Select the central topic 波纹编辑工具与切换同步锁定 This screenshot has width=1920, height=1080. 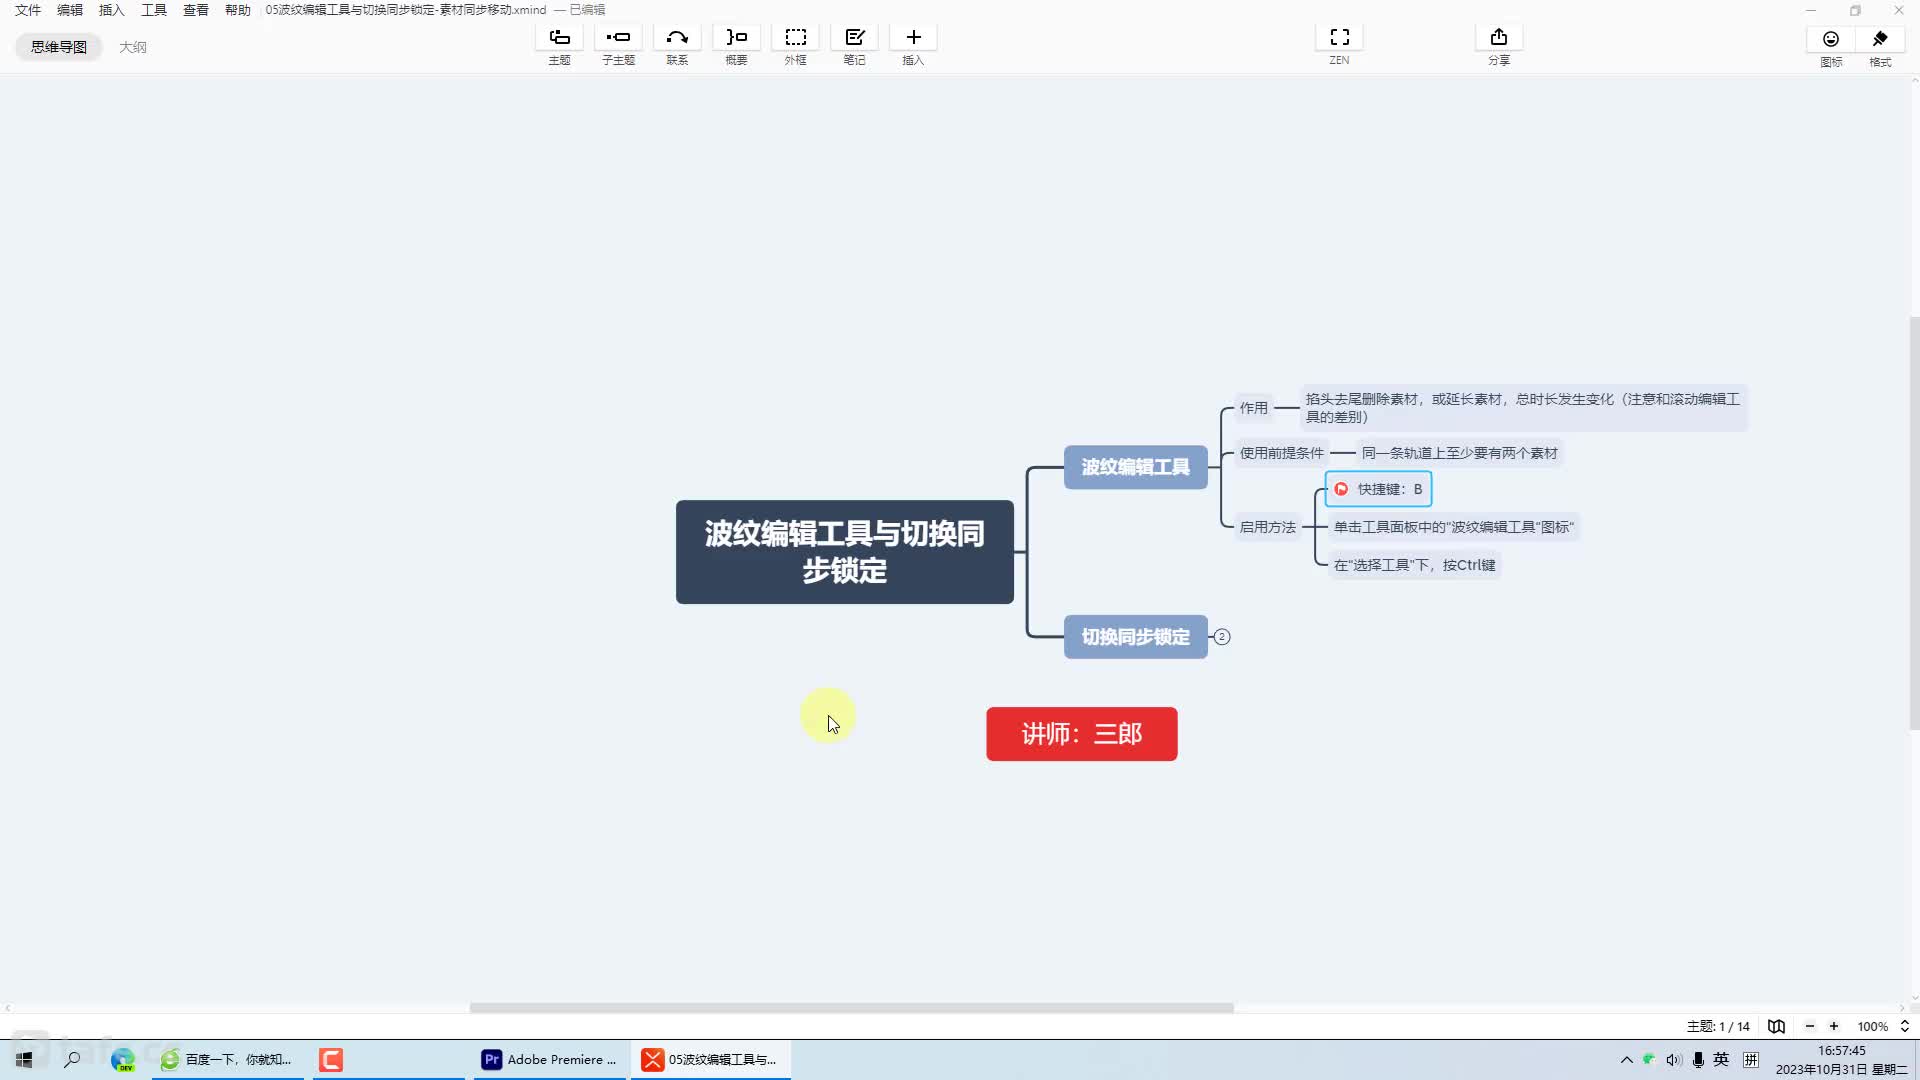tap(845, 552)
